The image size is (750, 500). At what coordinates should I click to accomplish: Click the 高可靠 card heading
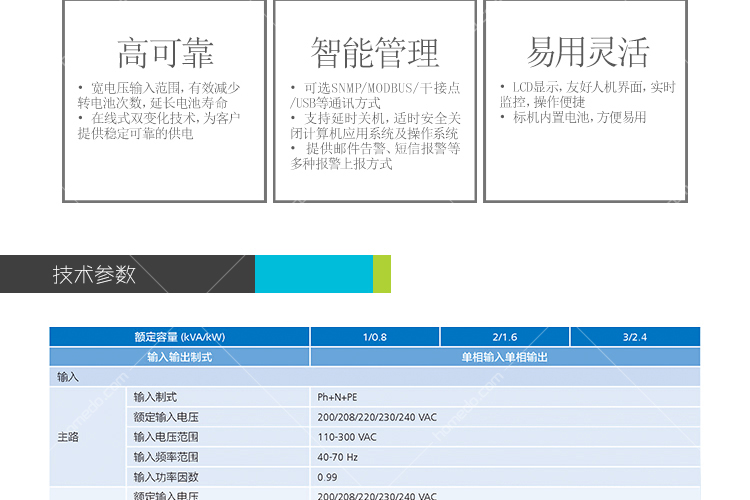pyautogui.click(x=165, y=52)
